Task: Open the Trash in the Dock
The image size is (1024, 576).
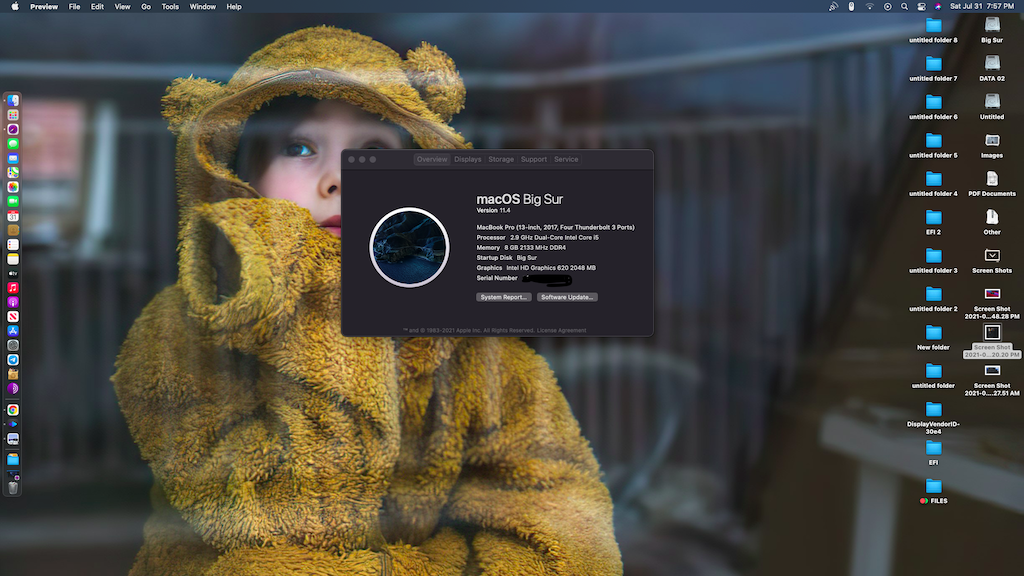Action: [x=13, y=487]
